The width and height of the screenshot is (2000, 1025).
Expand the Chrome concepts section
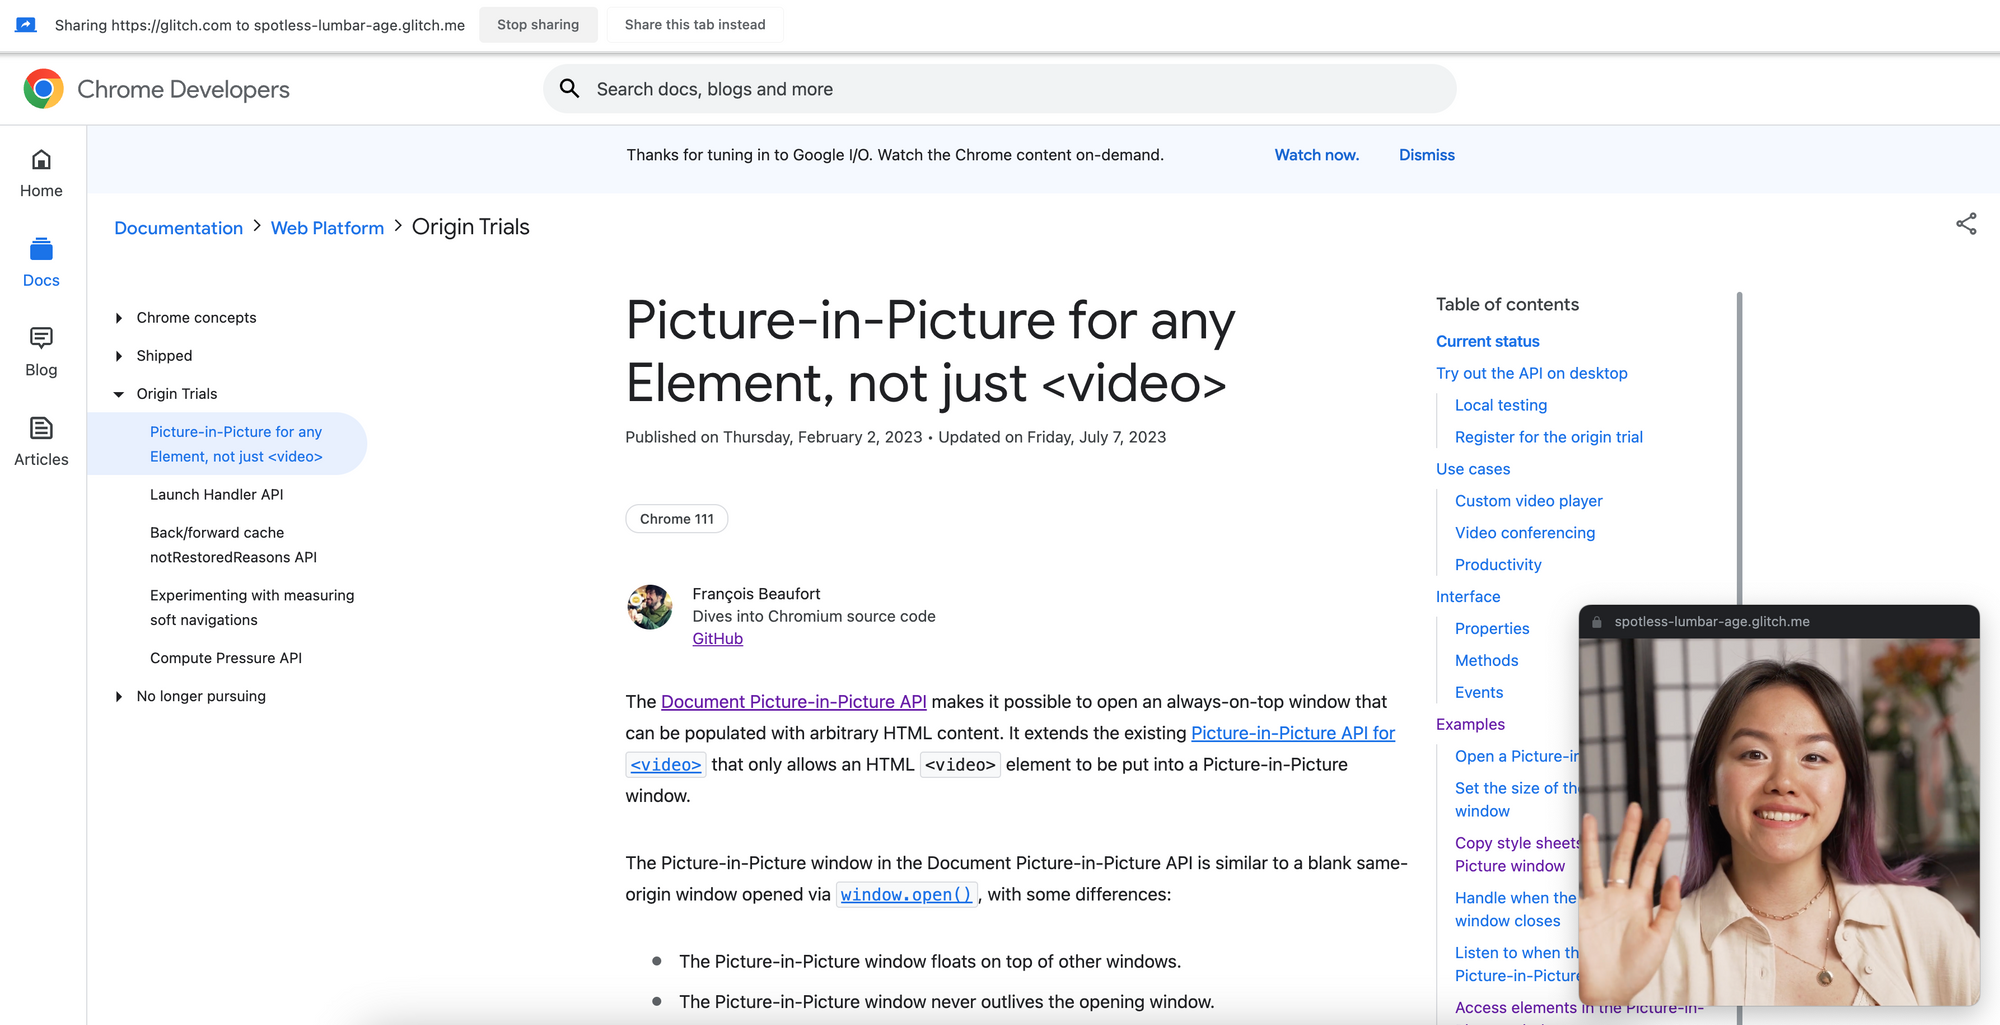[x=119, y=318]
